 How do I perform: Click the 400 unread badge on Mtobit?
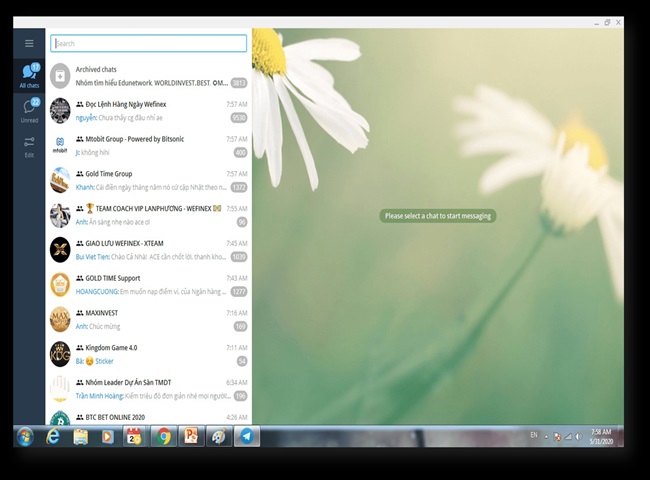coord(240,153)
